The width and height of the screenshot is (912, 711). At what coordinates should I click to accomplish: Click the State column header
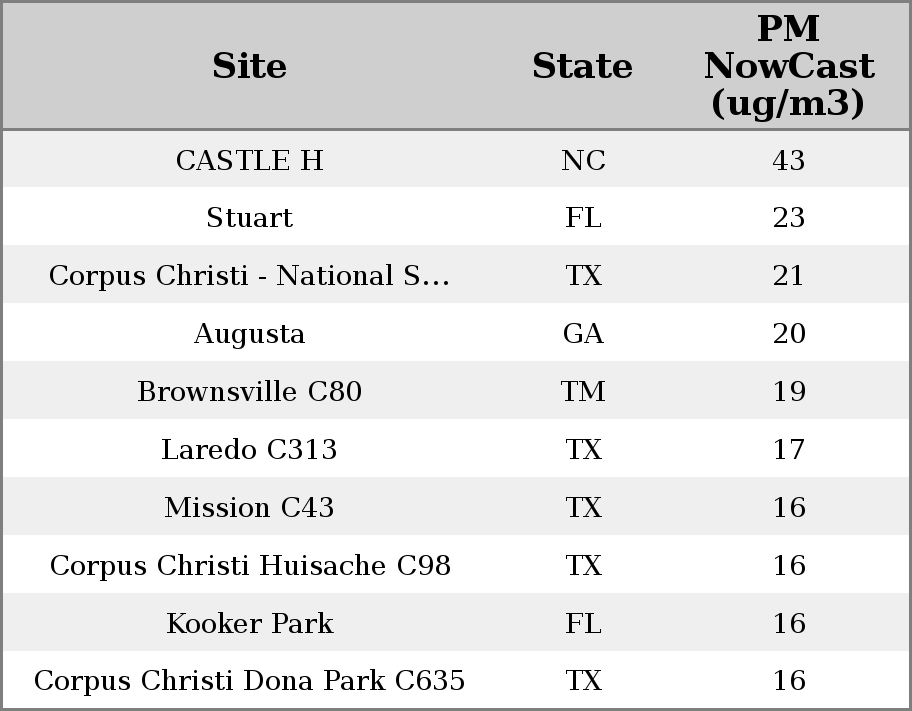point(582,66)
